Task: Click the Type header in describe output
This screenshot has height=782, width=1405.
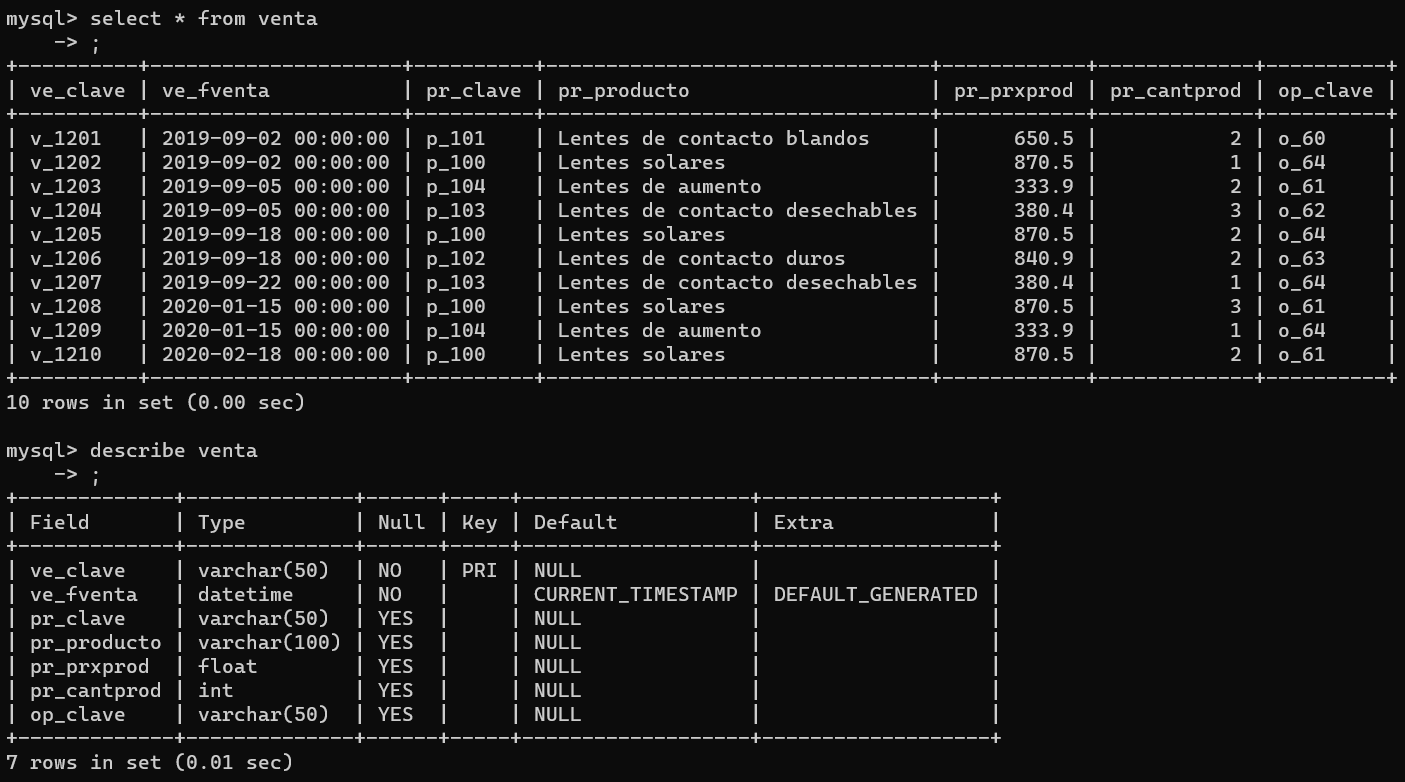Action: pyautogui.click(x=222, y=523)
